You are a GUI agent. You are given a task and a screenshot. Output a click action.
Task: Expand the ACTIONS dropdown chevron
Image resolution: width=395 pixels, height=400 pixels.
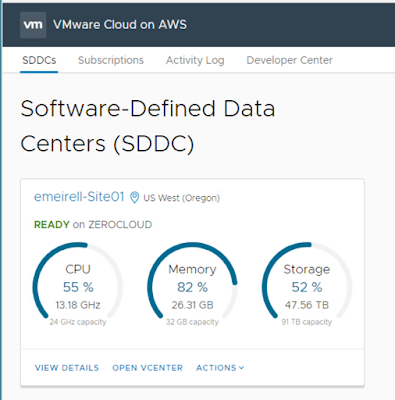coord(242,368)
